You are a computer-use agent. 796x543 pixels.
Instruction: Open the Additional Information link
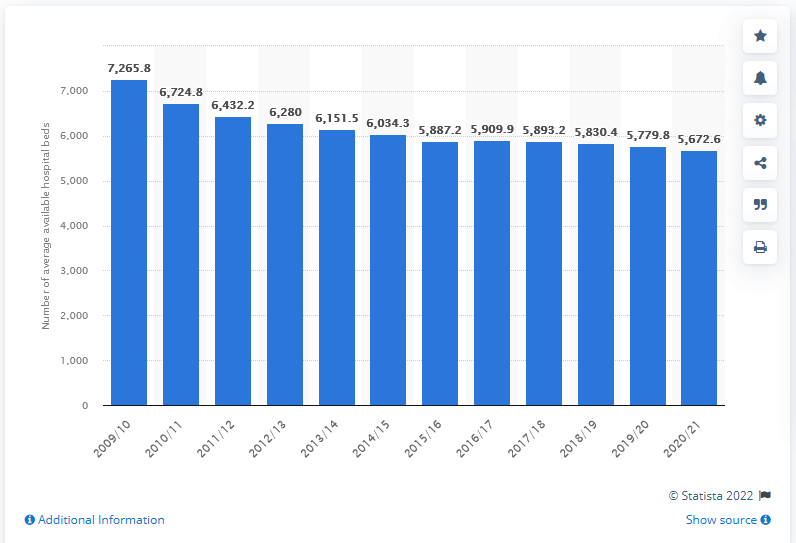tap(94, 520)
